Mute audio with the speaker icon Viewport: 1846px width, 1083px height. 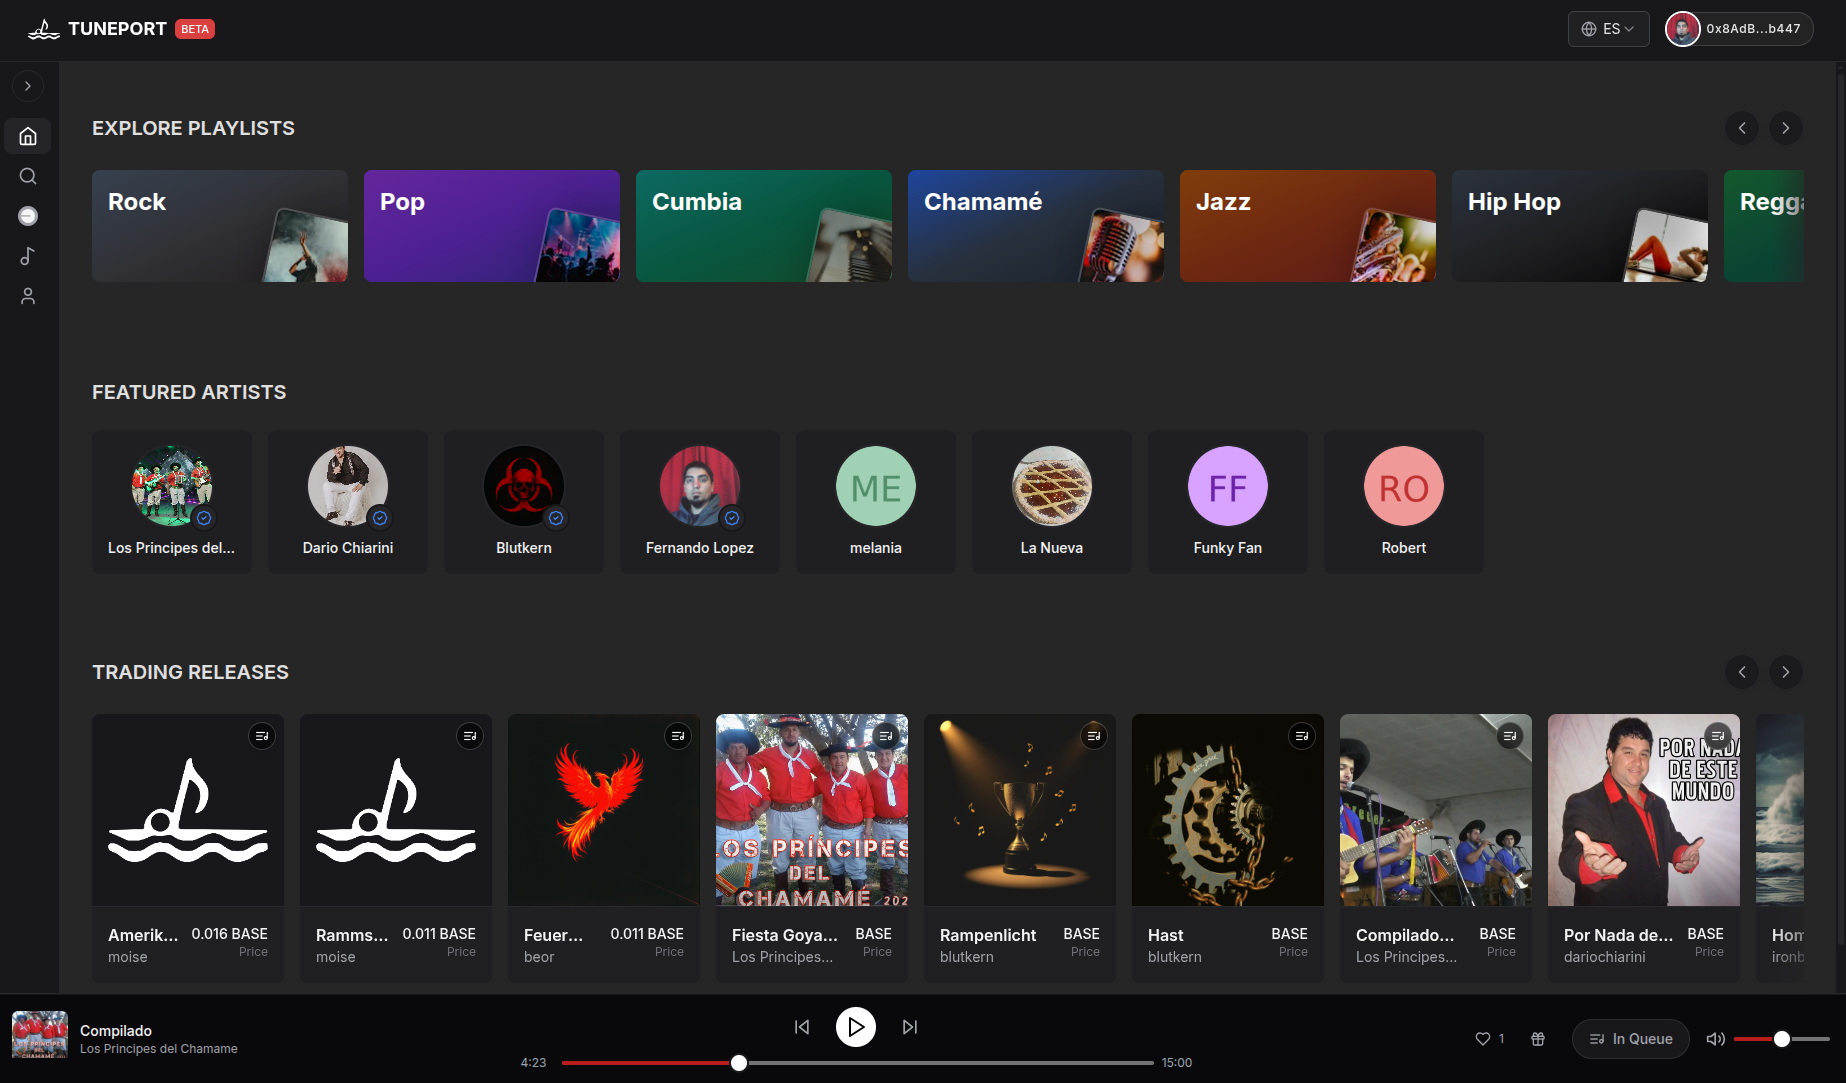[x=1716, y=1039]
